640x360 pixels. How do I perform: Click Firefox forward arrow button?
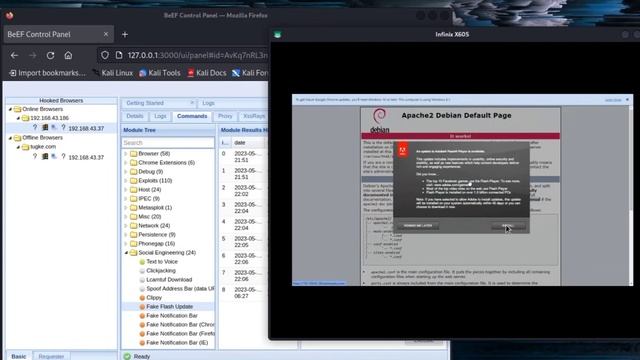pos(33,55)
